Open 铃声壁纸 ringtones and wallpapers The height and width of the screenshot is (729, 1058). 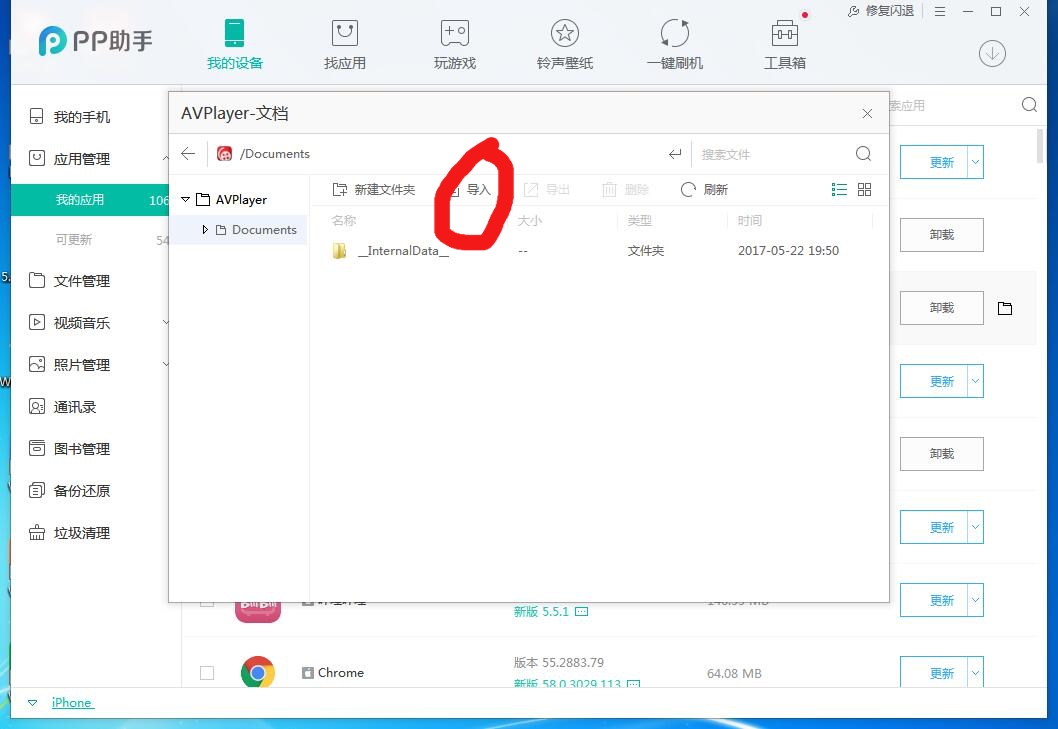coord(564,42)
